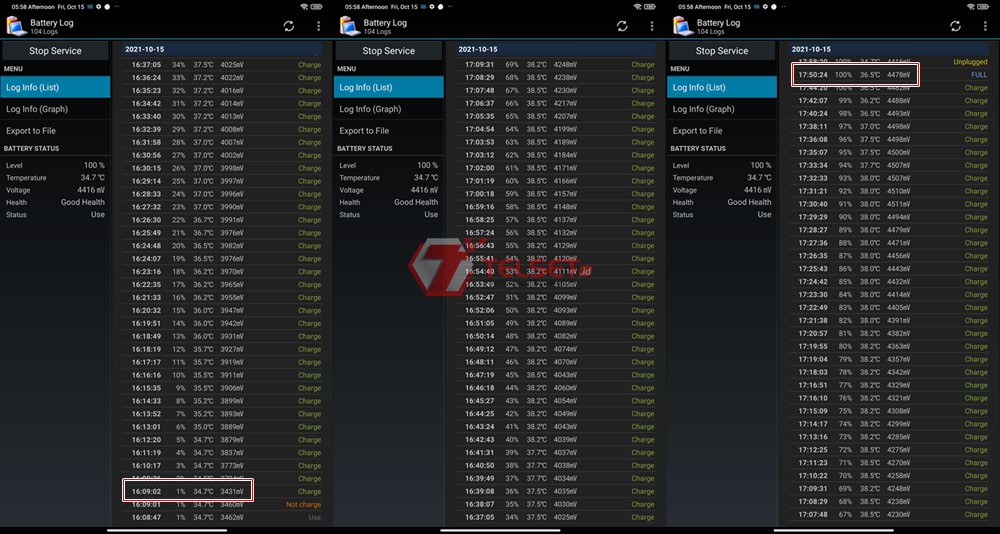
Task: Open the three-dot overflow menu in middle screen
Action: pyautogui.click(x=652, y=26)
